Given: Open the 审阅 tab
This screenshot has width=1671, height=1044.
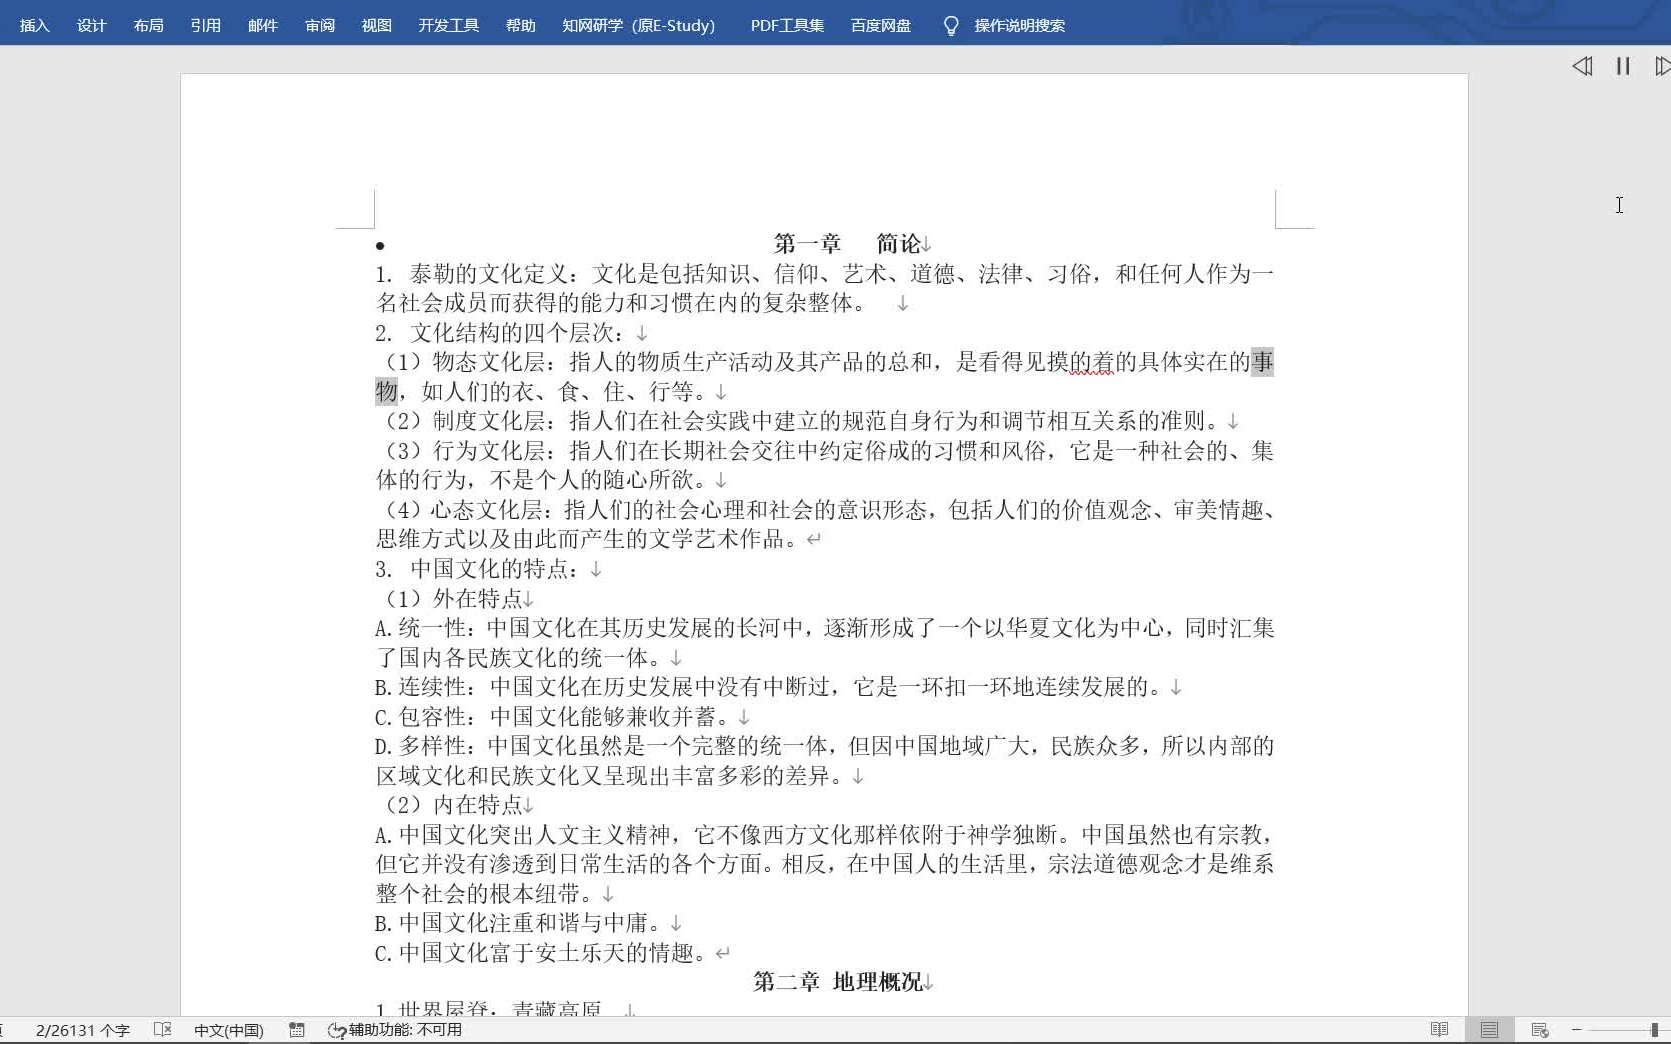Looking at the screenshot, I should (x=320, y=25).
